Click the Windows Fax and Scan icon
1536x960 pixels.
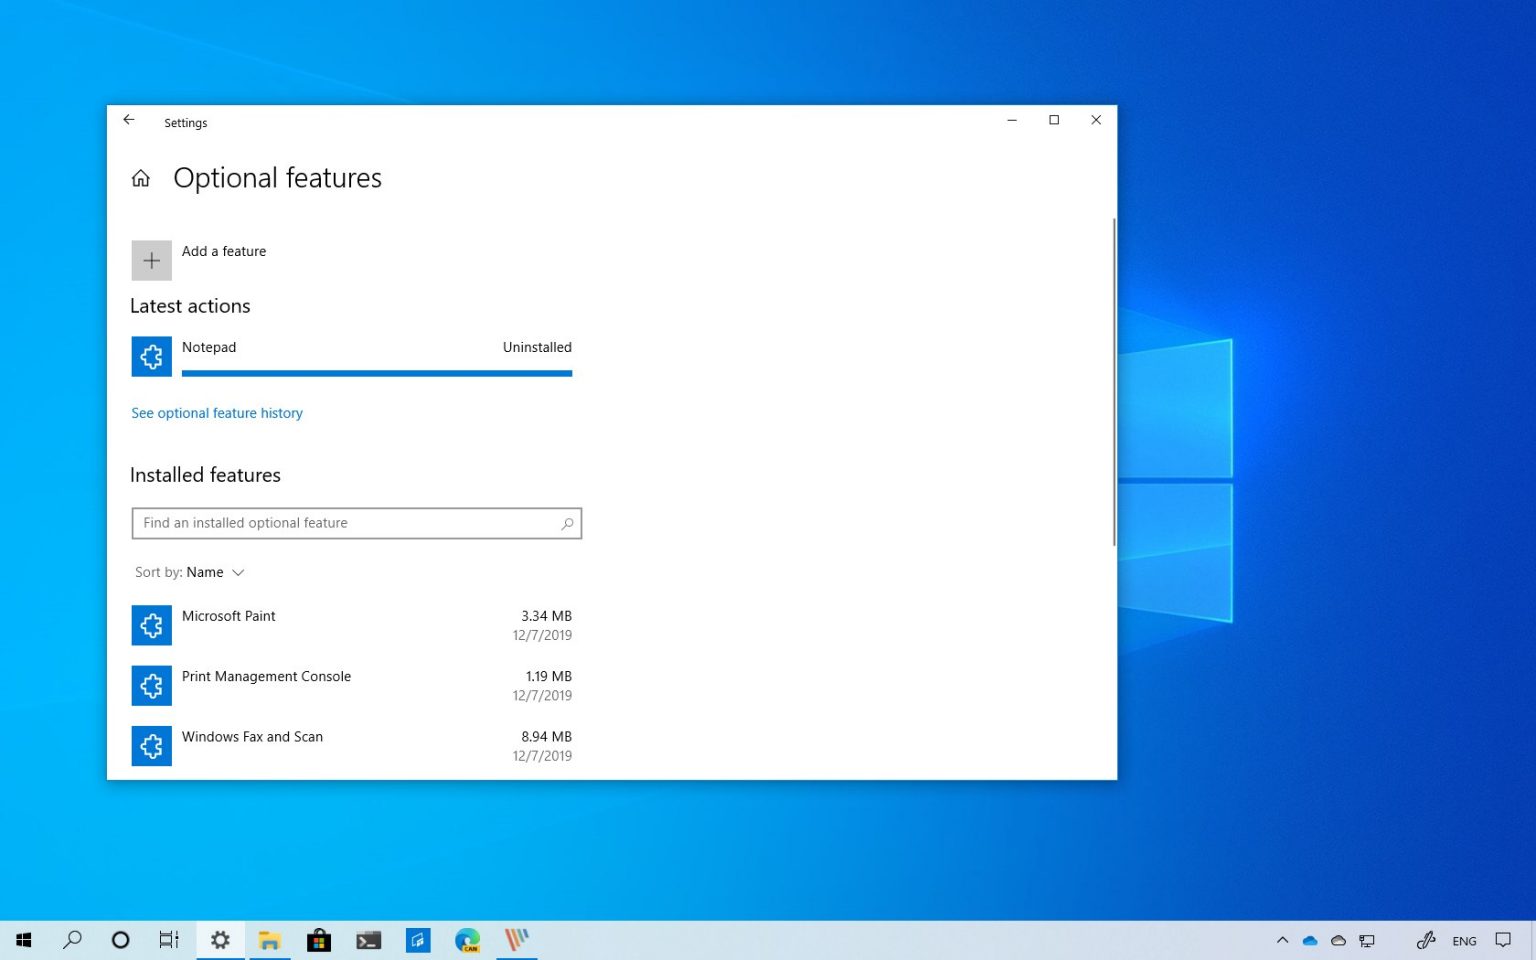(x=151, y=746)
